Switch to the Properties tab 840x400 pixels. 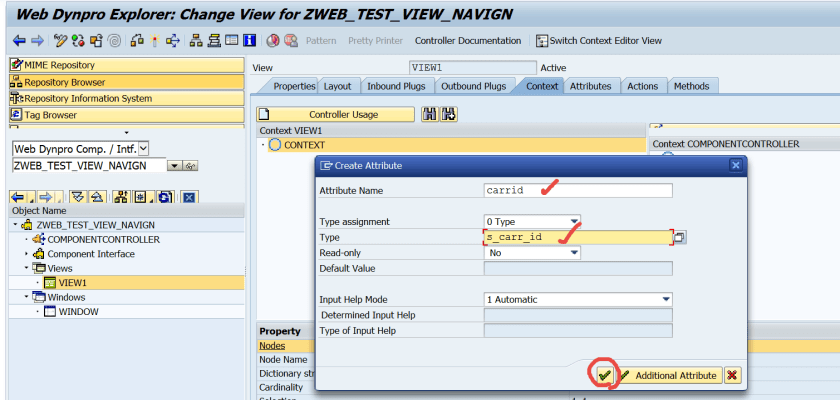point(294,86)
